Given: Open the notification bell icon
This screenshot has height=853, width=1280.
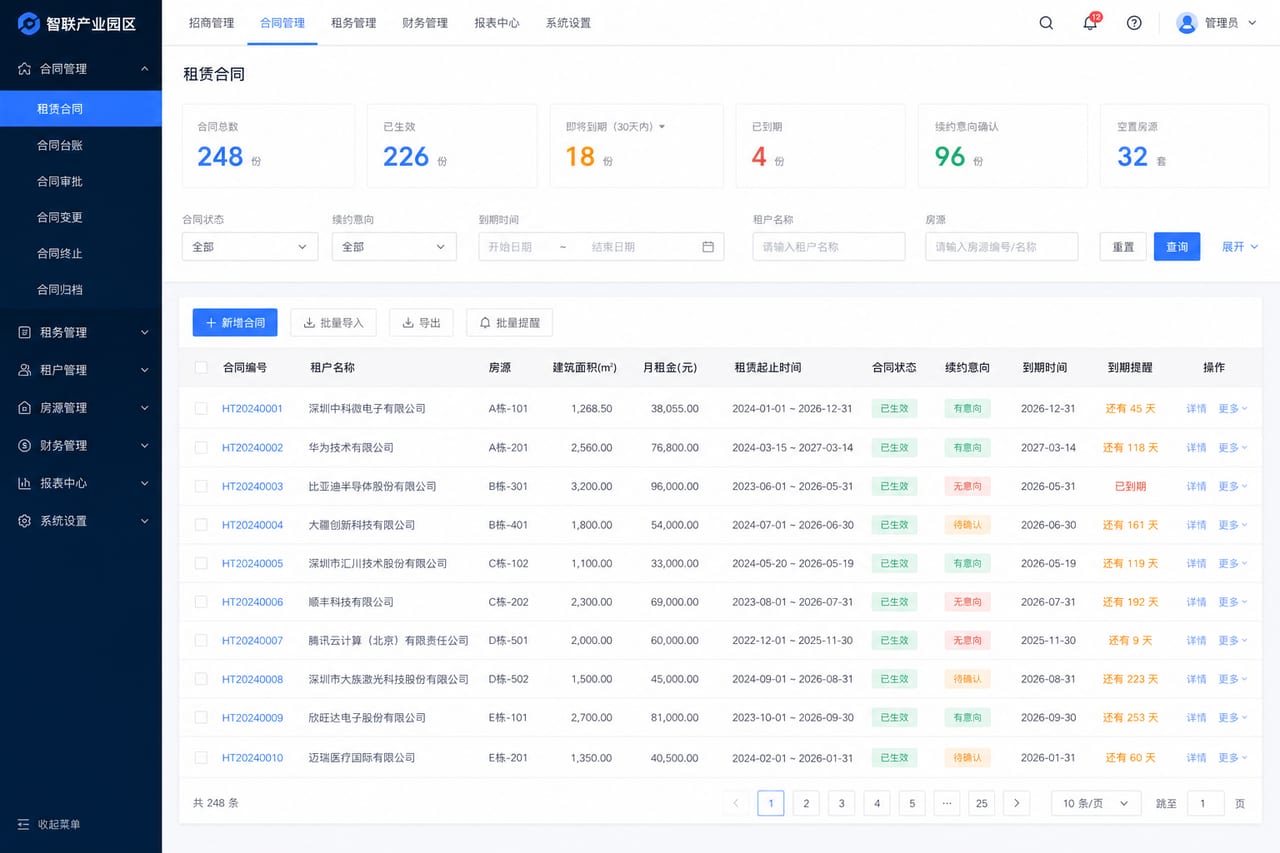Looking at the screenshot, I should point(1090,23).
